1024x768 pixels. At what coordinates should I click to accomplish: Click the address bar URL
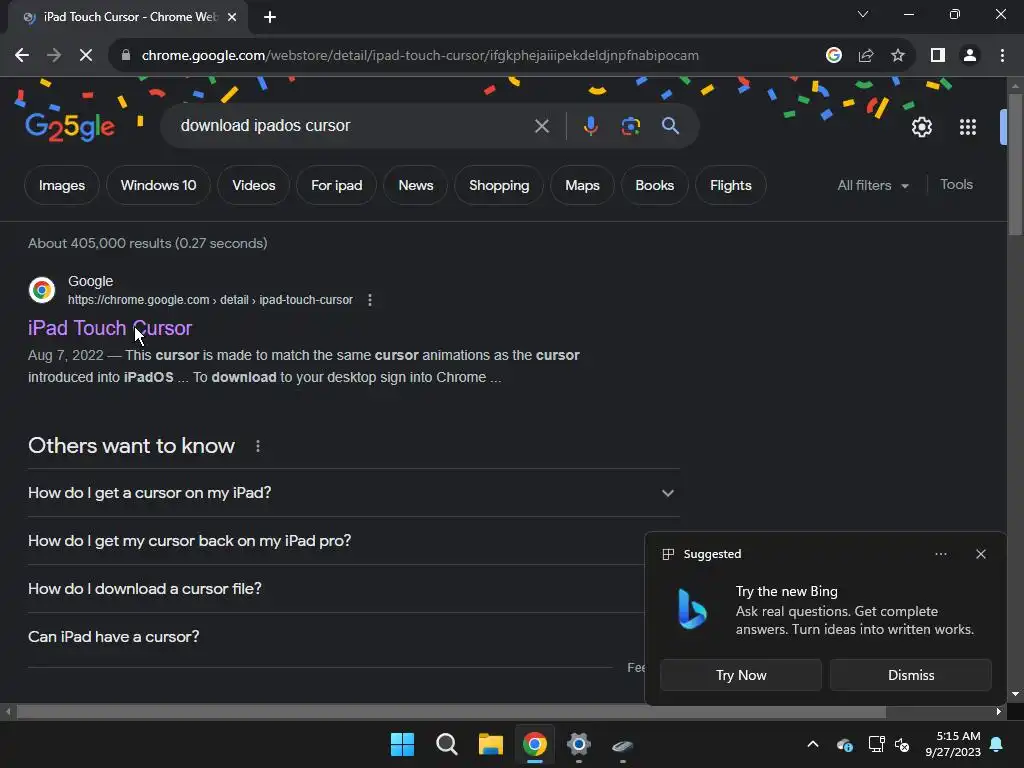(x=420, y=56)
